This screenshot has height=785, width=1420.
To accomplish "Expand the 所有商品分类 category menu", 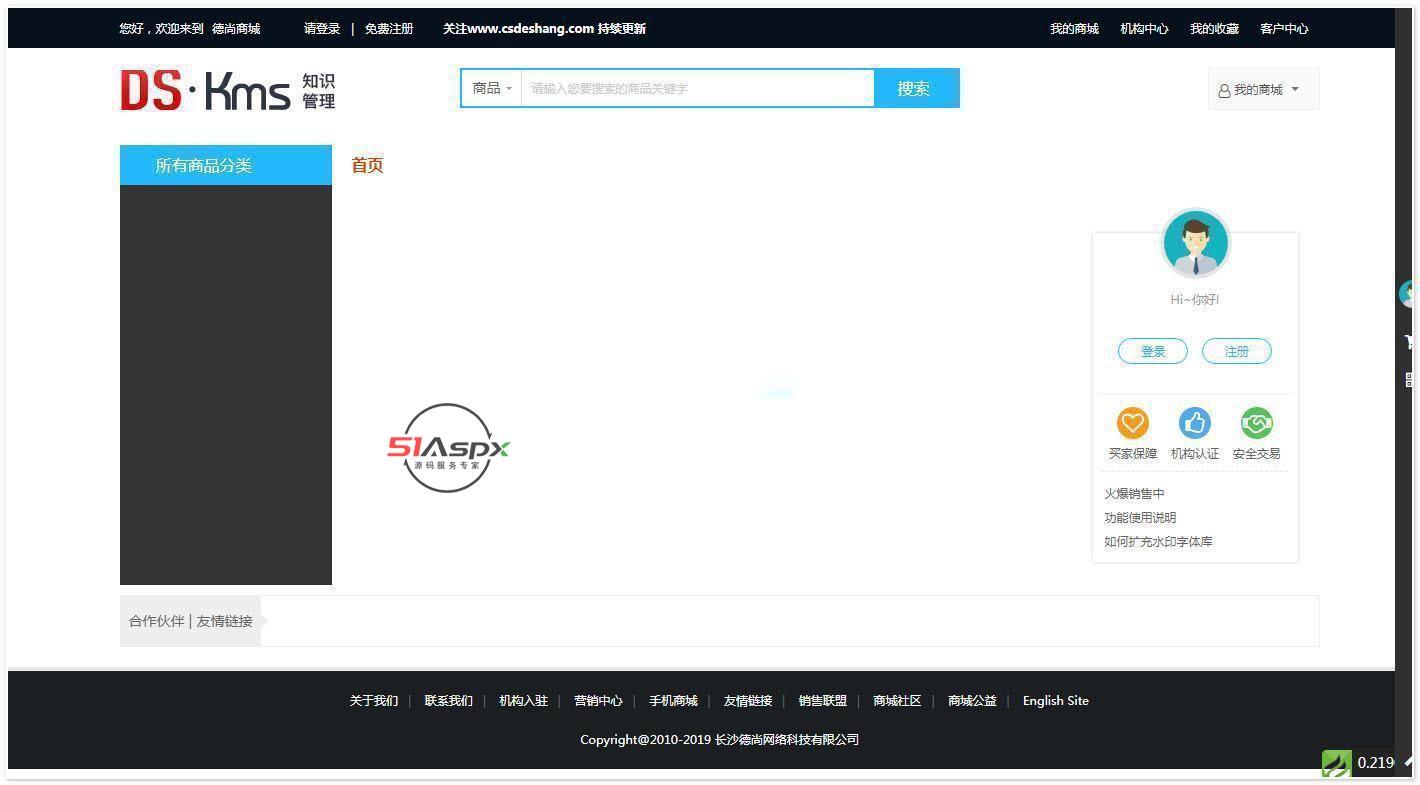I will coord(225,165).
